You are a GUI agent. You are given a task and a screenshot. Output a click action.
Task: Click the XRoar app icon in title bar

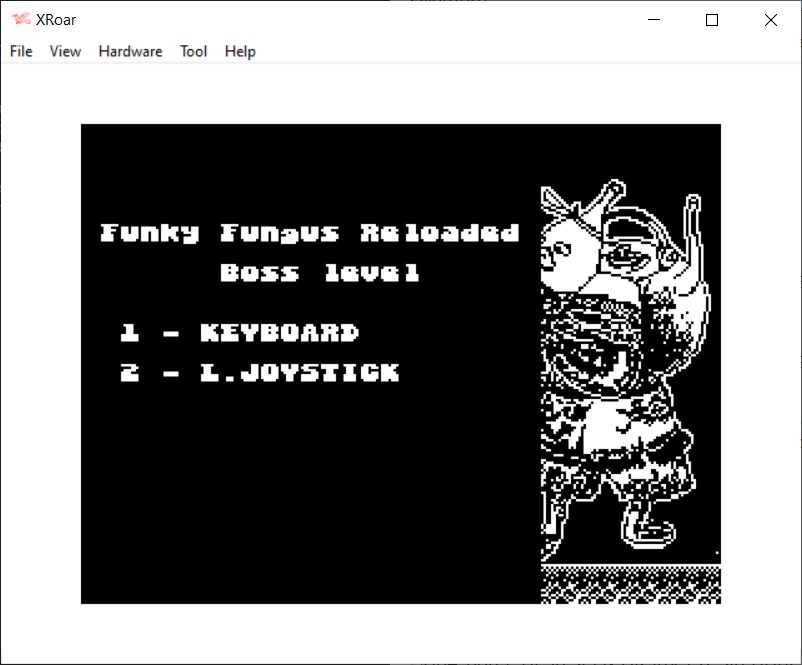tap(20, 20)
